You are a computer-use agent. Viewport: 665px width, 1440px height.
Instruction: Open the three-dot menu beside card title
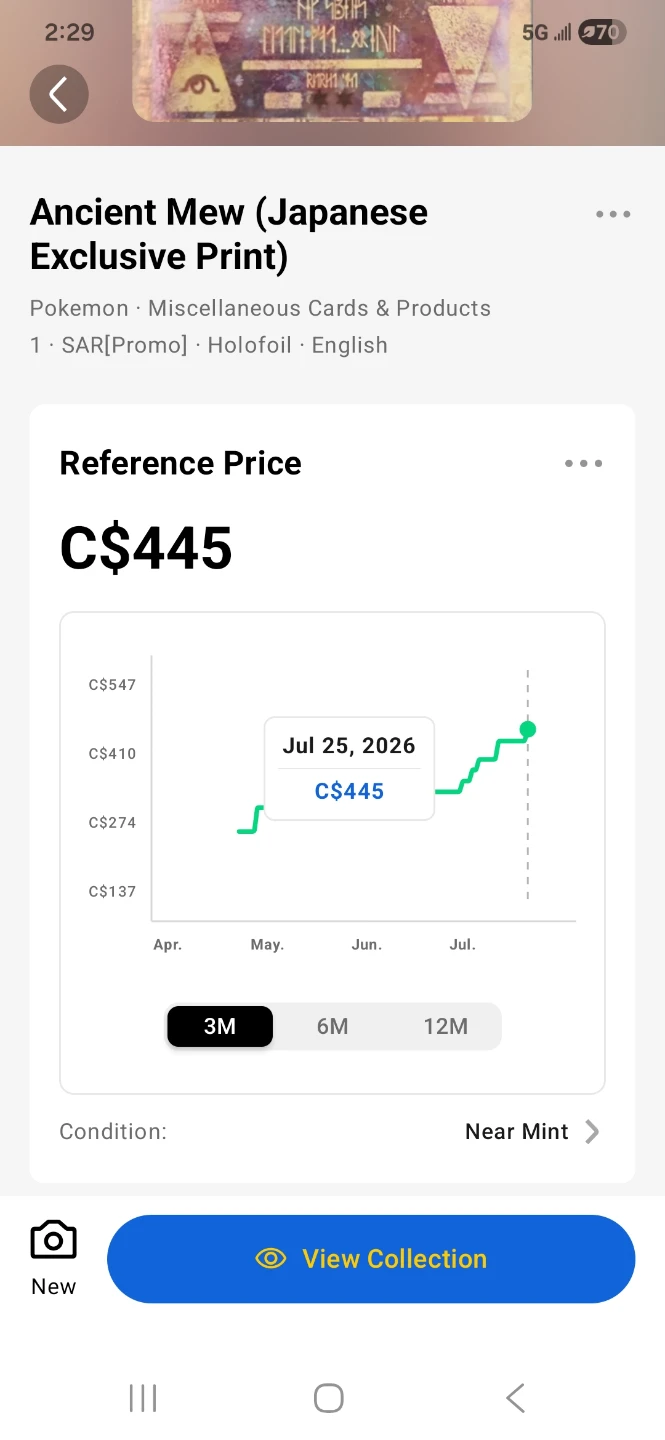(613, 214)
